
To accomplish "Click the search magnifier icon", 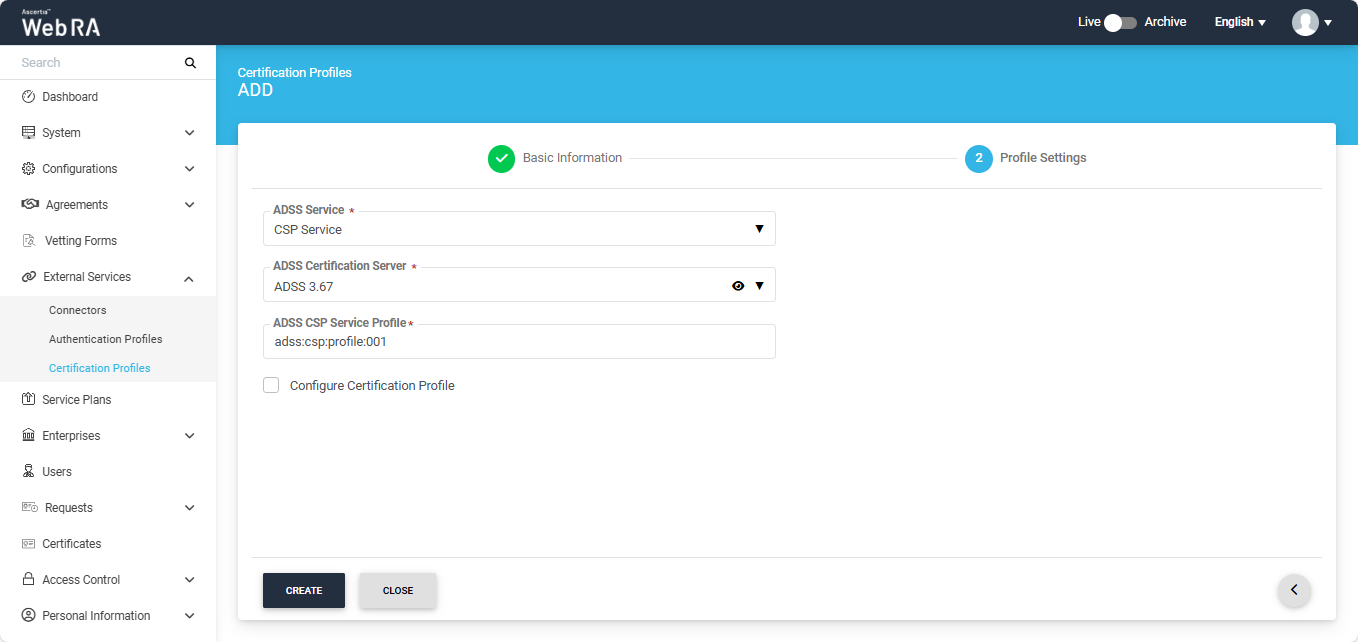I will tap(190, 62).
